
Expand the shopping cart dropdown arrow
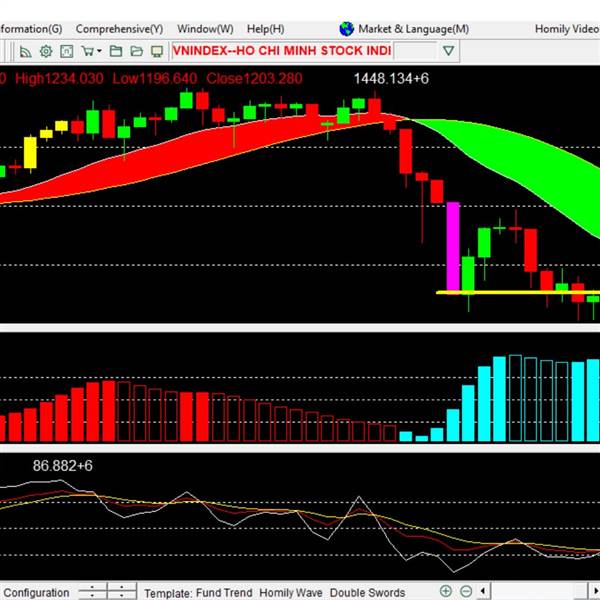99,51
